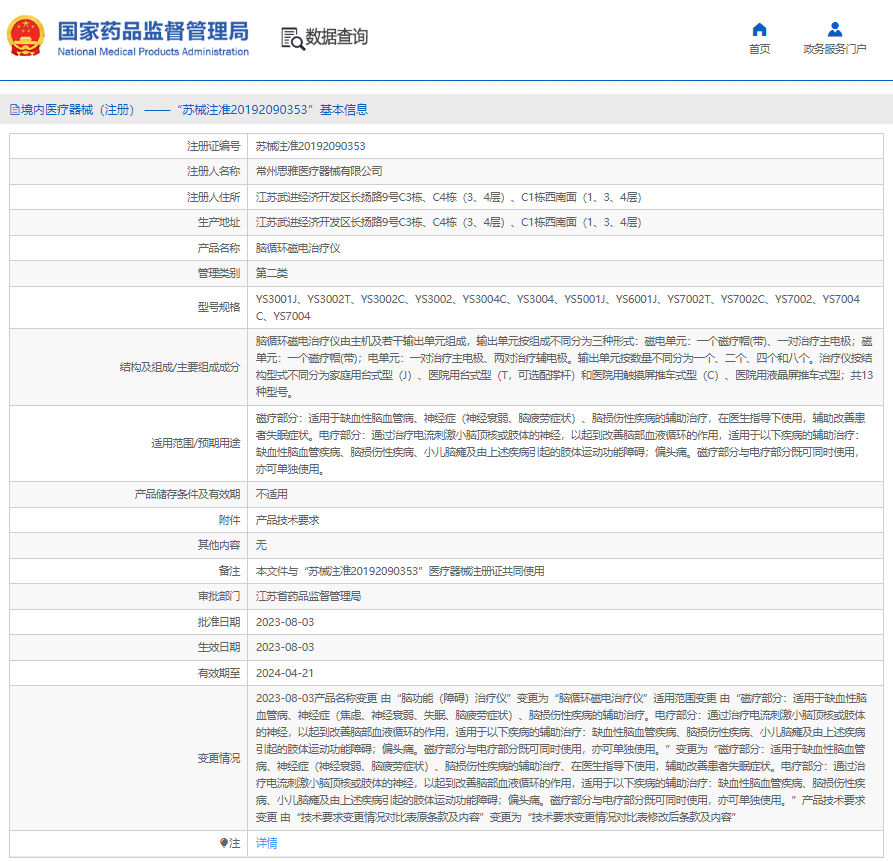Select expiry date 2024-04-21
893x861 pixels.
(285, 673)
